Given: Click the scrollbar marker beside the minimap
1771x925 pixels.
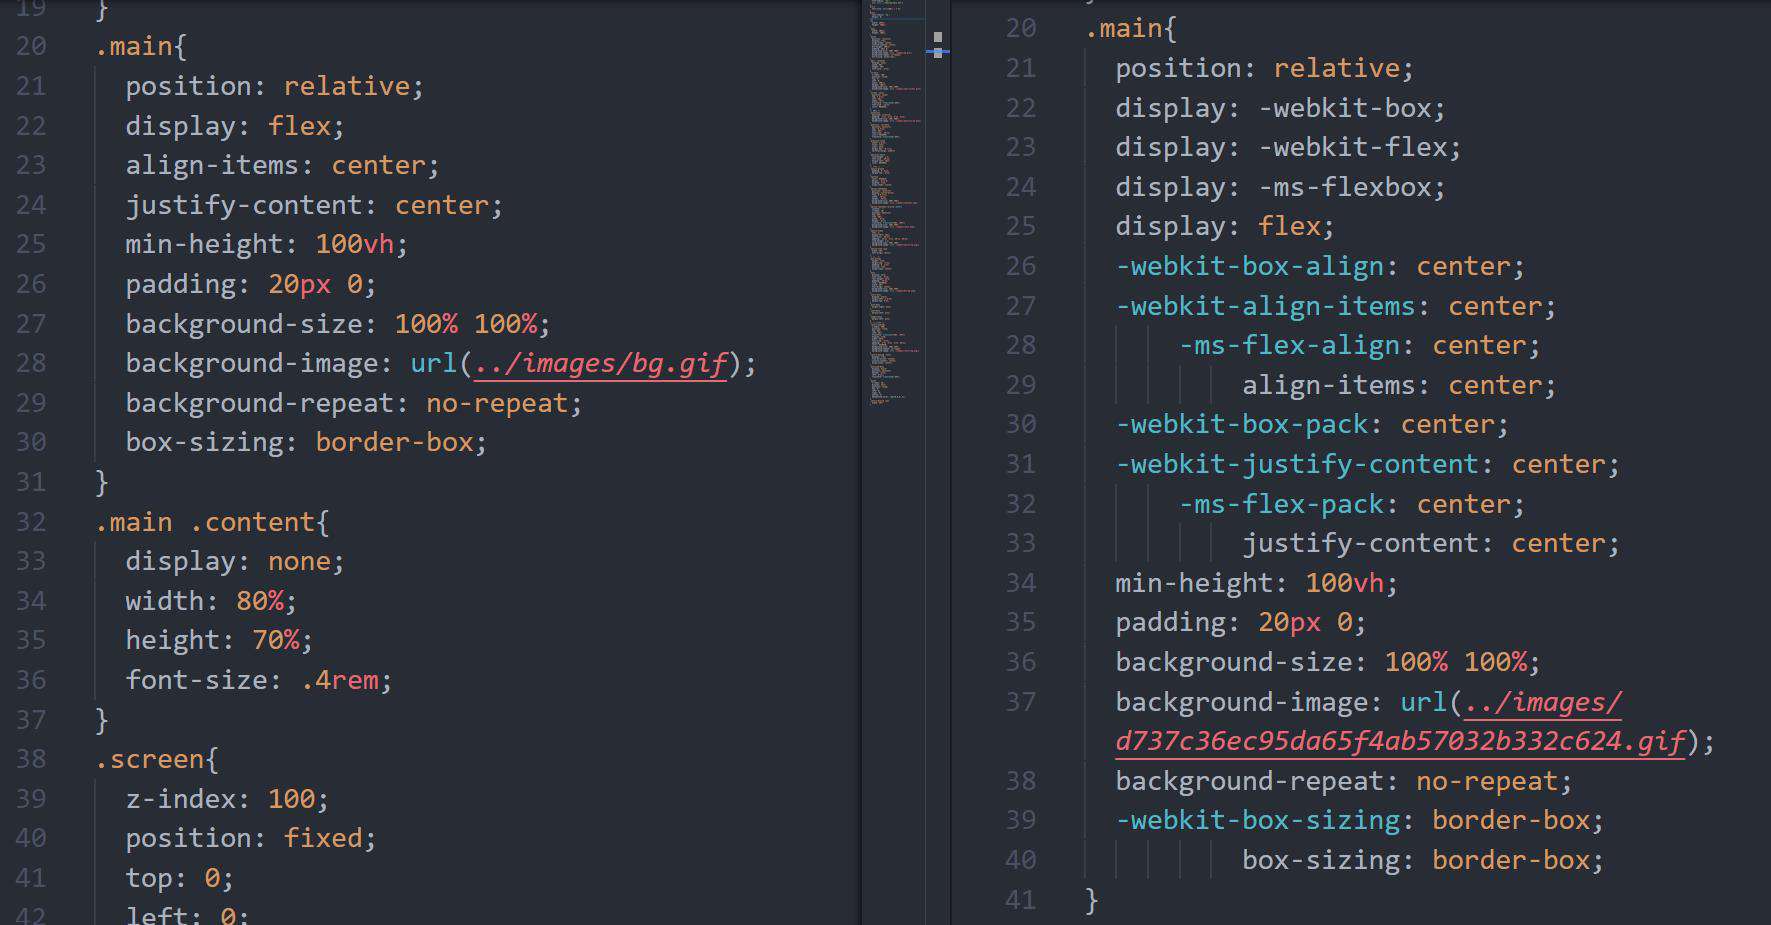Looking at the screenshot, I should tap(938, 44).
